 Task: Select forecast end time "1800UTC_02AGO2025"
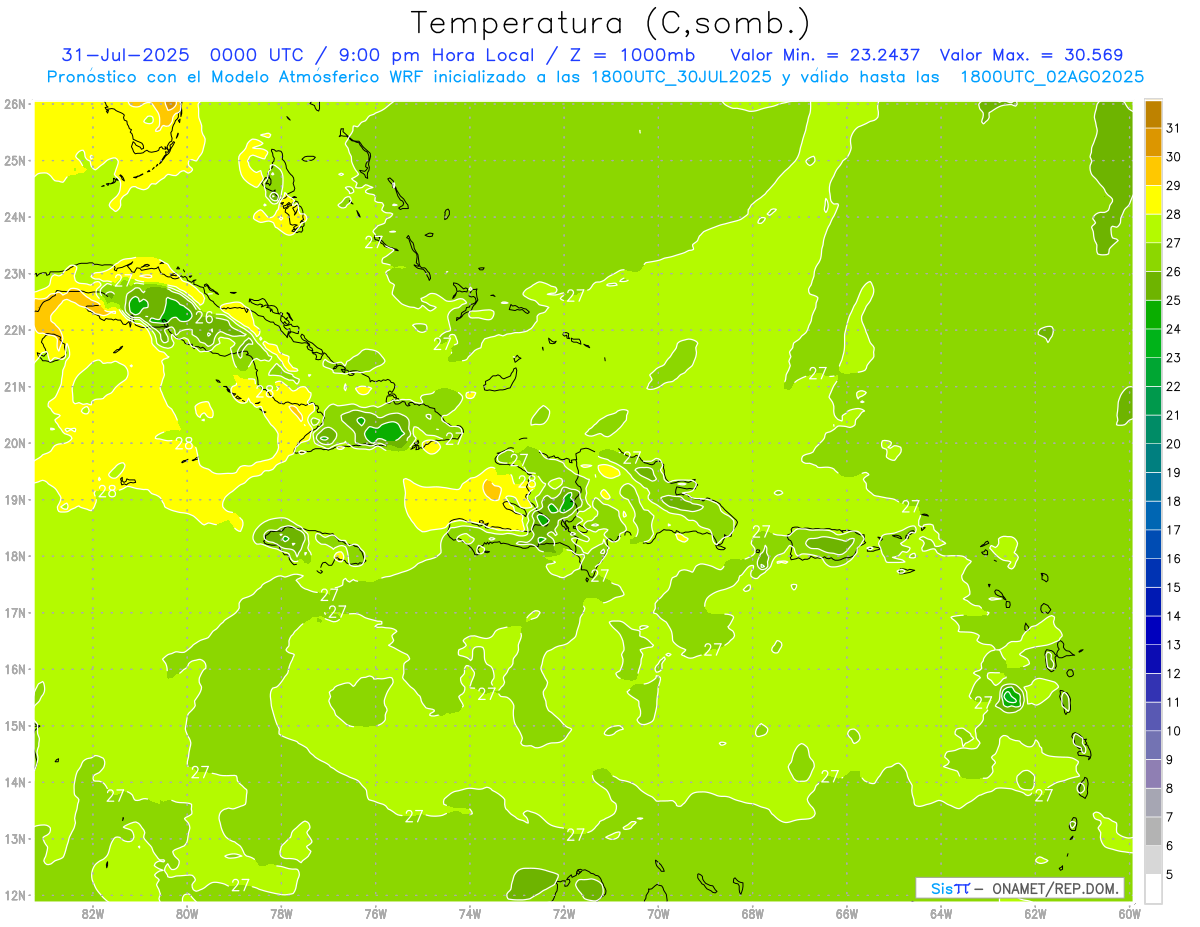[x=1052, y=77]
